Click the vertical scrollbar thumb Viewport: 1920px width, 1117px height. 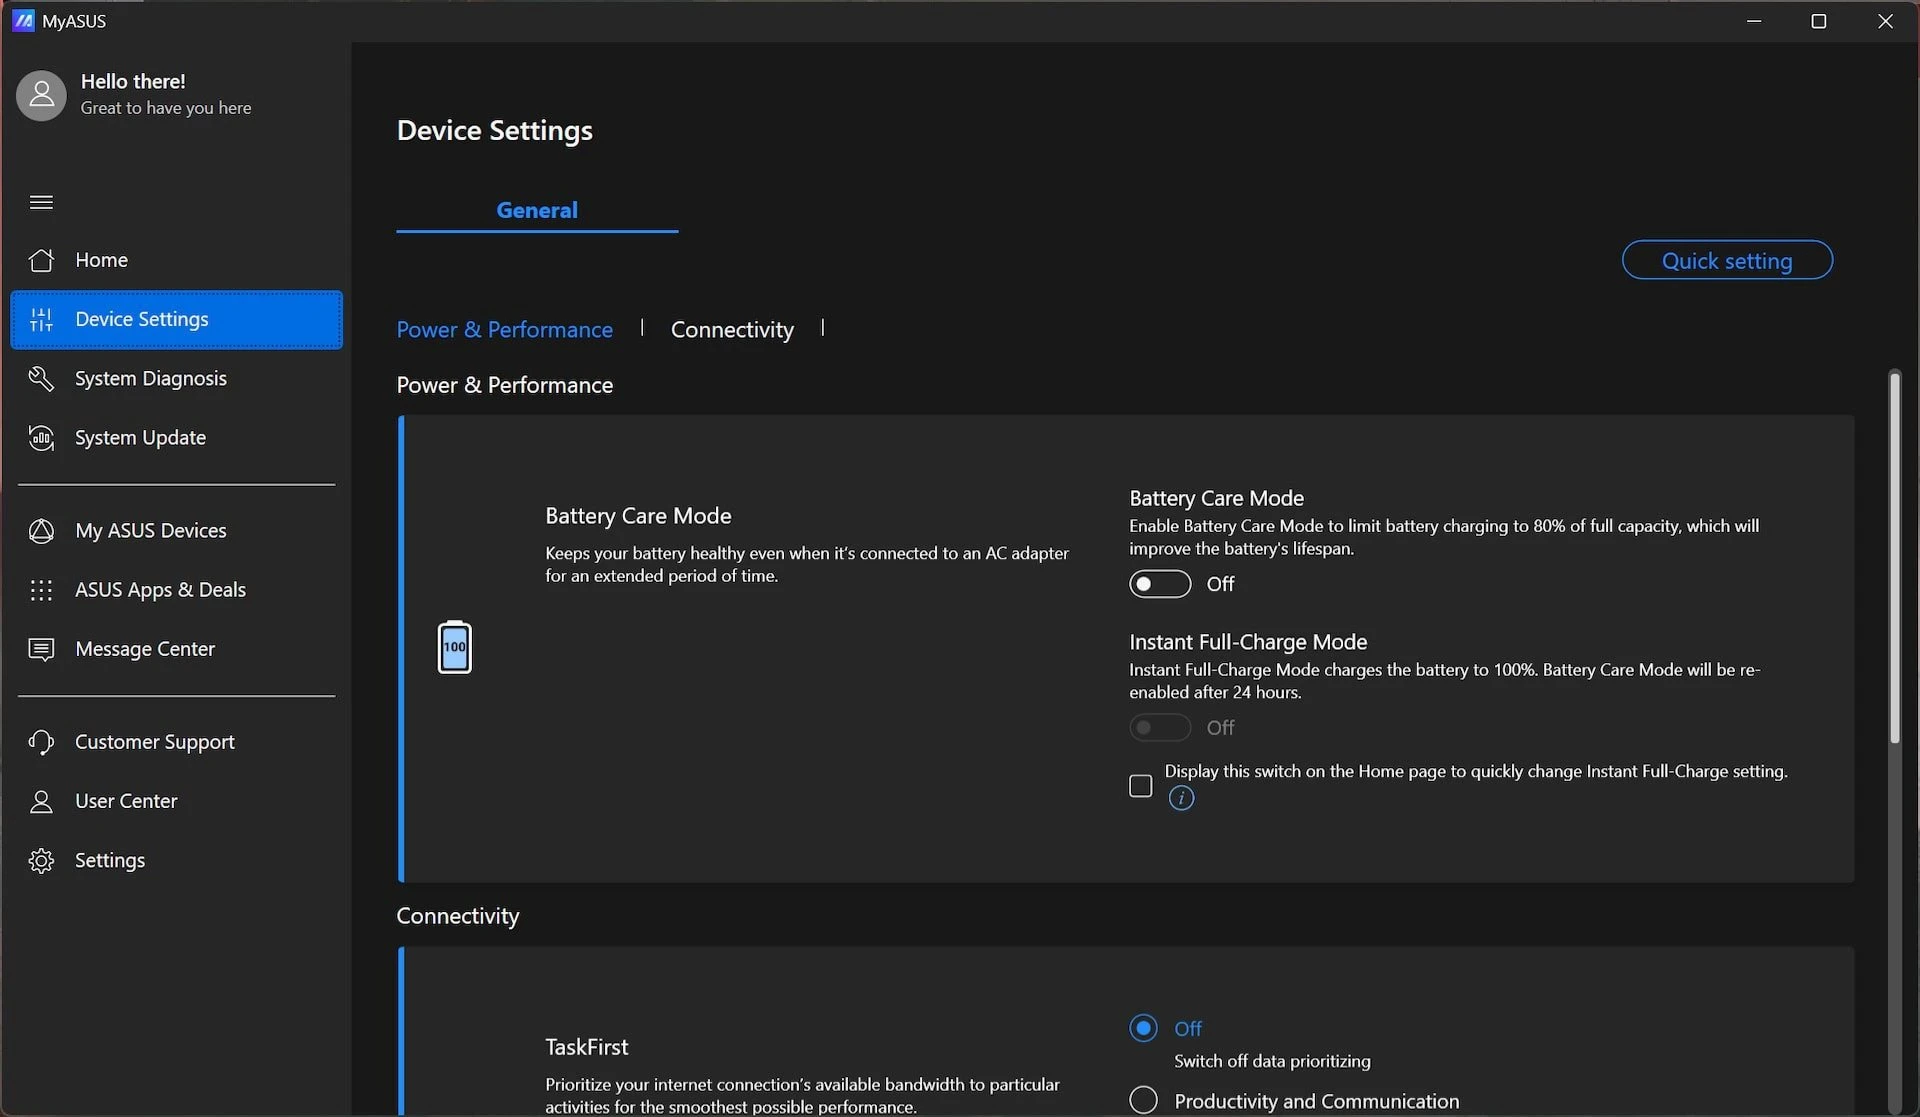pos(1894,557)
